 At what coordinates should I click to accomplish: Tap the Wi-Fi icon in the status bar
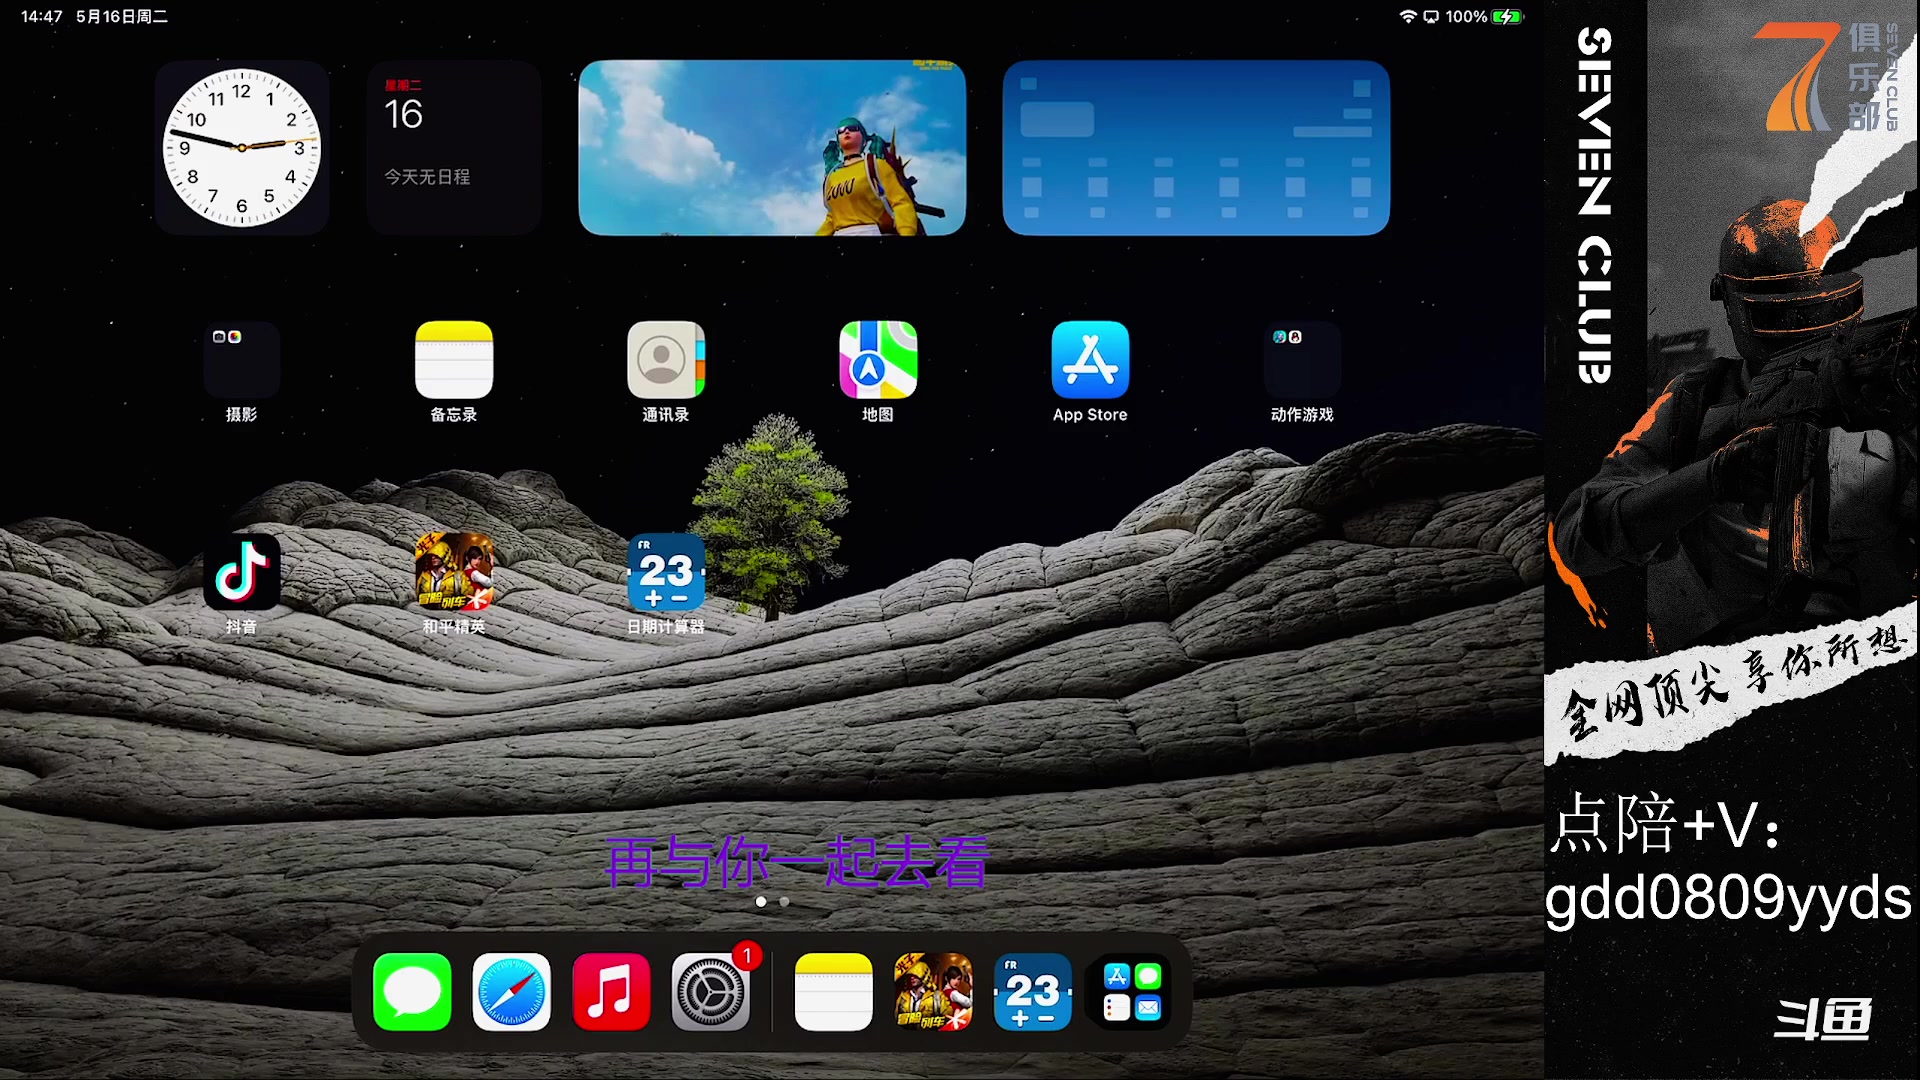point(1408,17)
